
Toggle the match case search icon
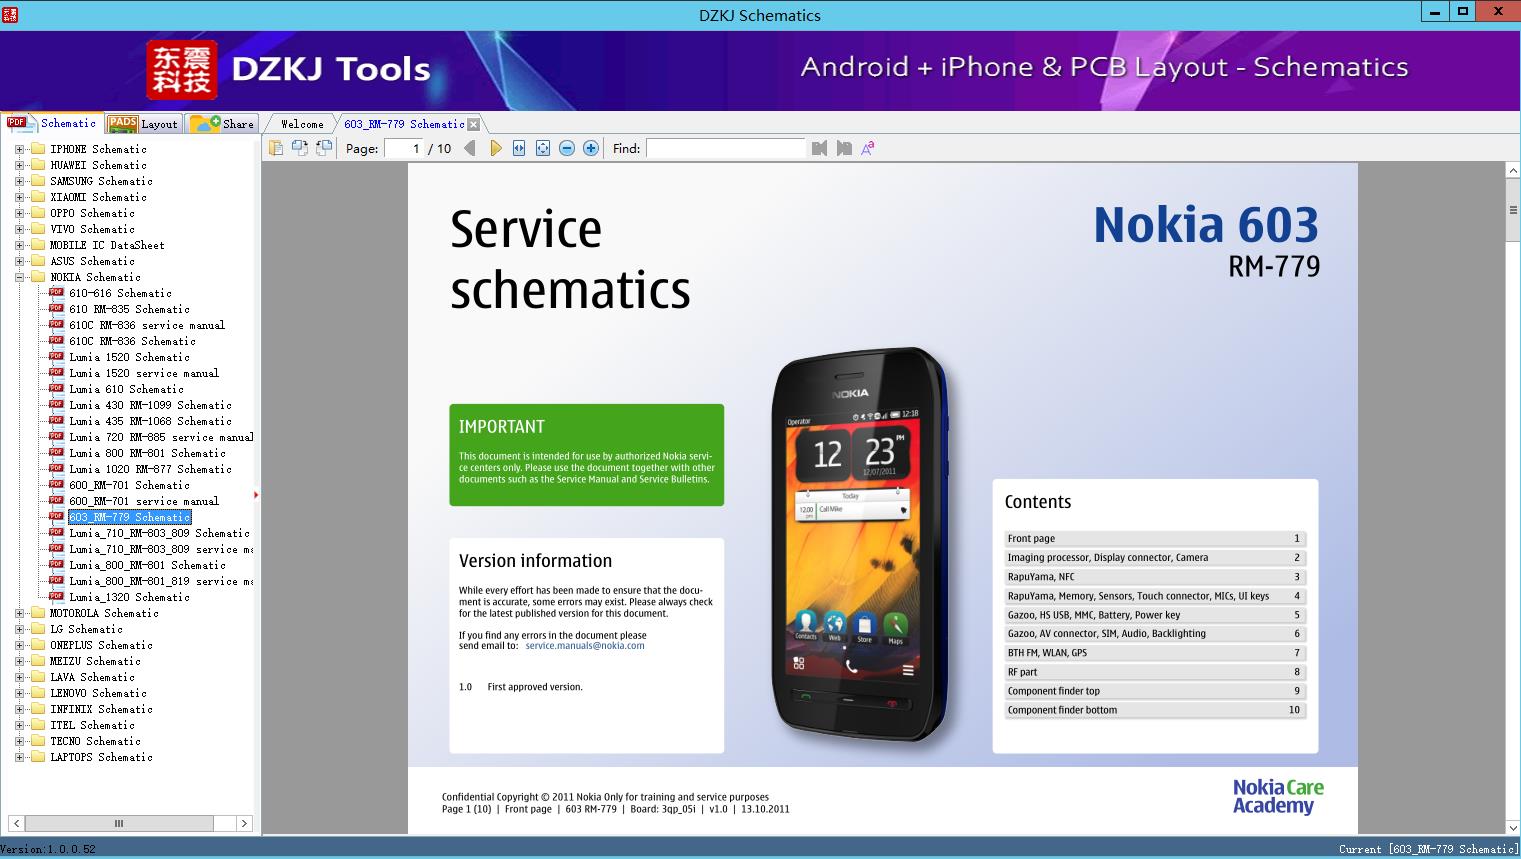[x=868, y=148]
